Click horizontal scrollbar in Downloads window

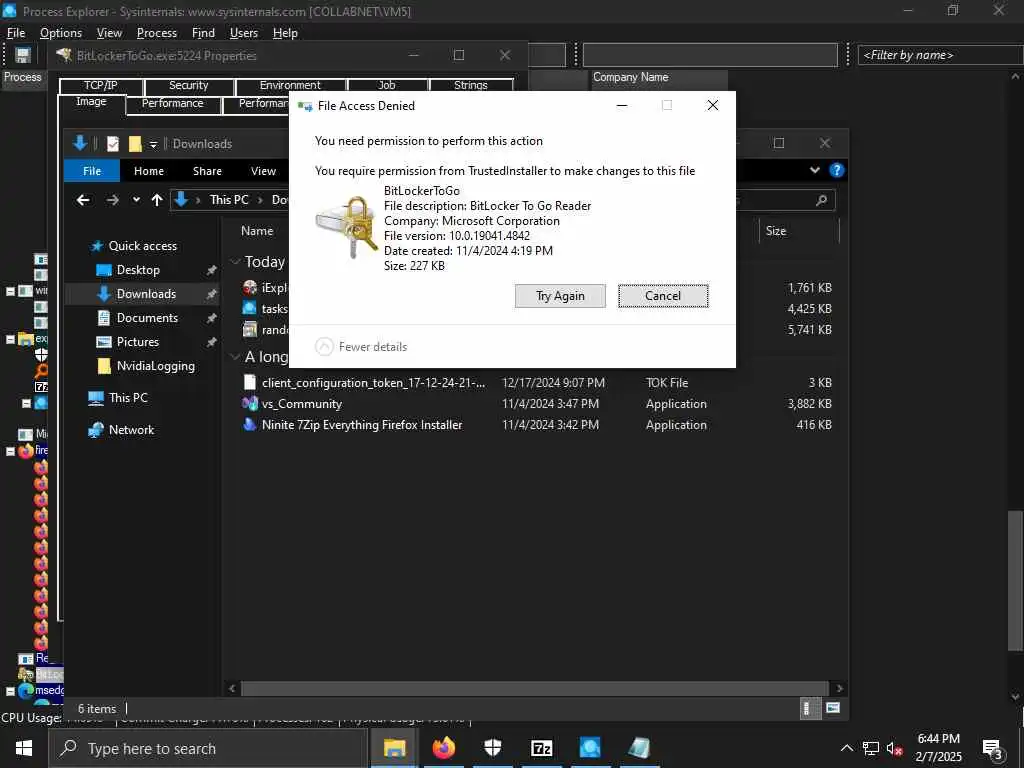534,688
